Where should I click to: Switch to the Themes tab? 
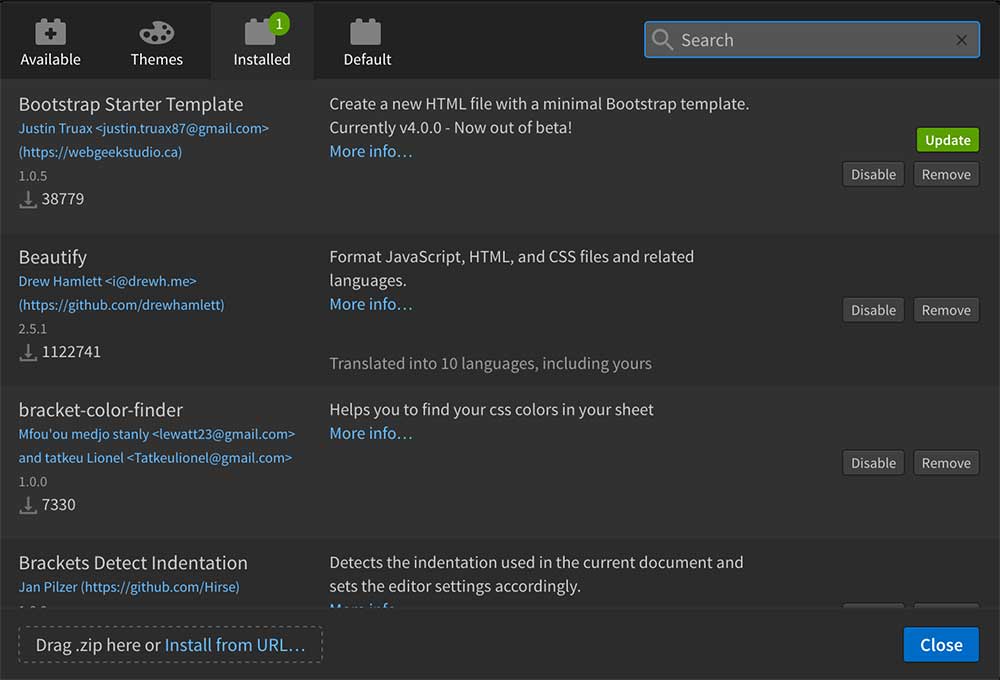(x=157, y=44)
